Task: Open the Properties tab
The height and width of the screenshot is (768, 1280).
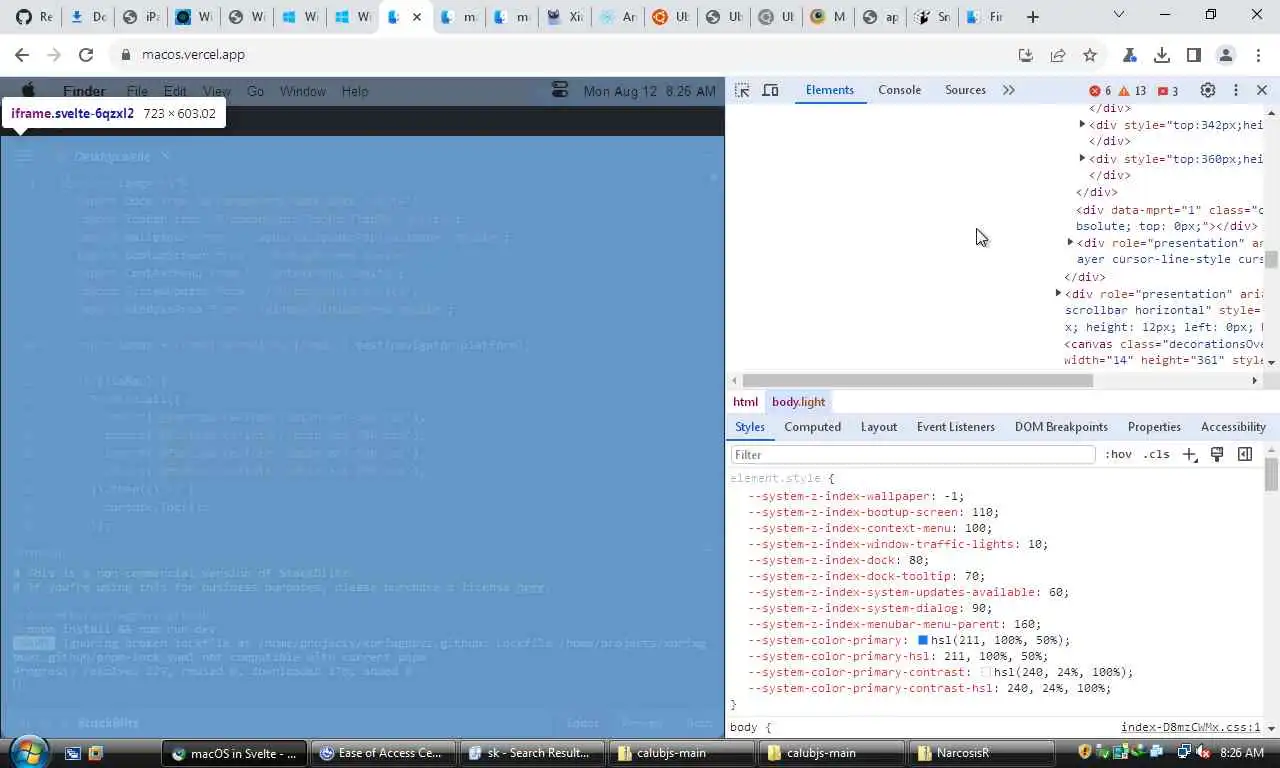Action: click(1154, 427)
